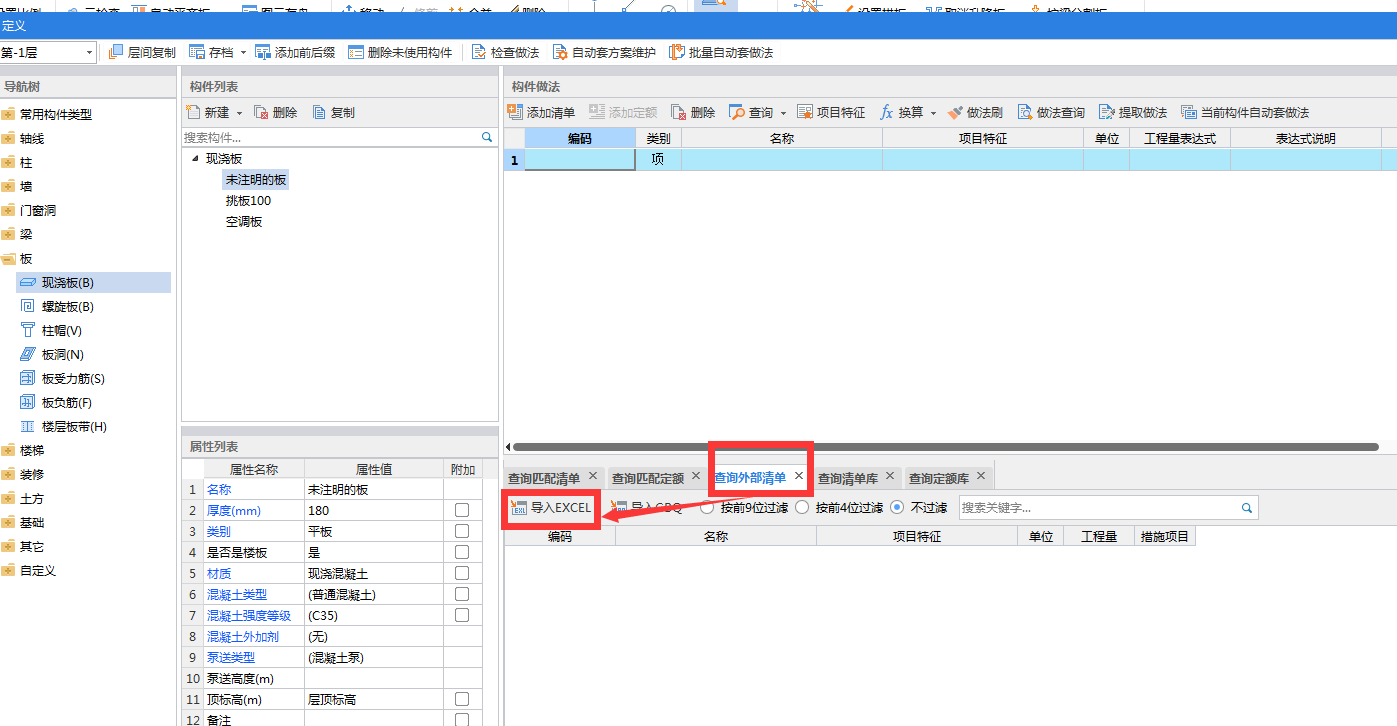This screenshot has height=726, width=1397.
Task: Click the 存档 archive icon
Action: tap(197, 52)
